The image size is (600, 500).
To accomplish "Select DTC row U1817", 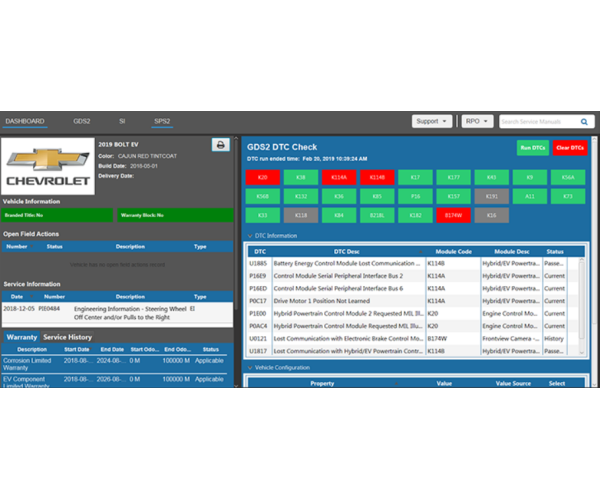I will 413,351.
